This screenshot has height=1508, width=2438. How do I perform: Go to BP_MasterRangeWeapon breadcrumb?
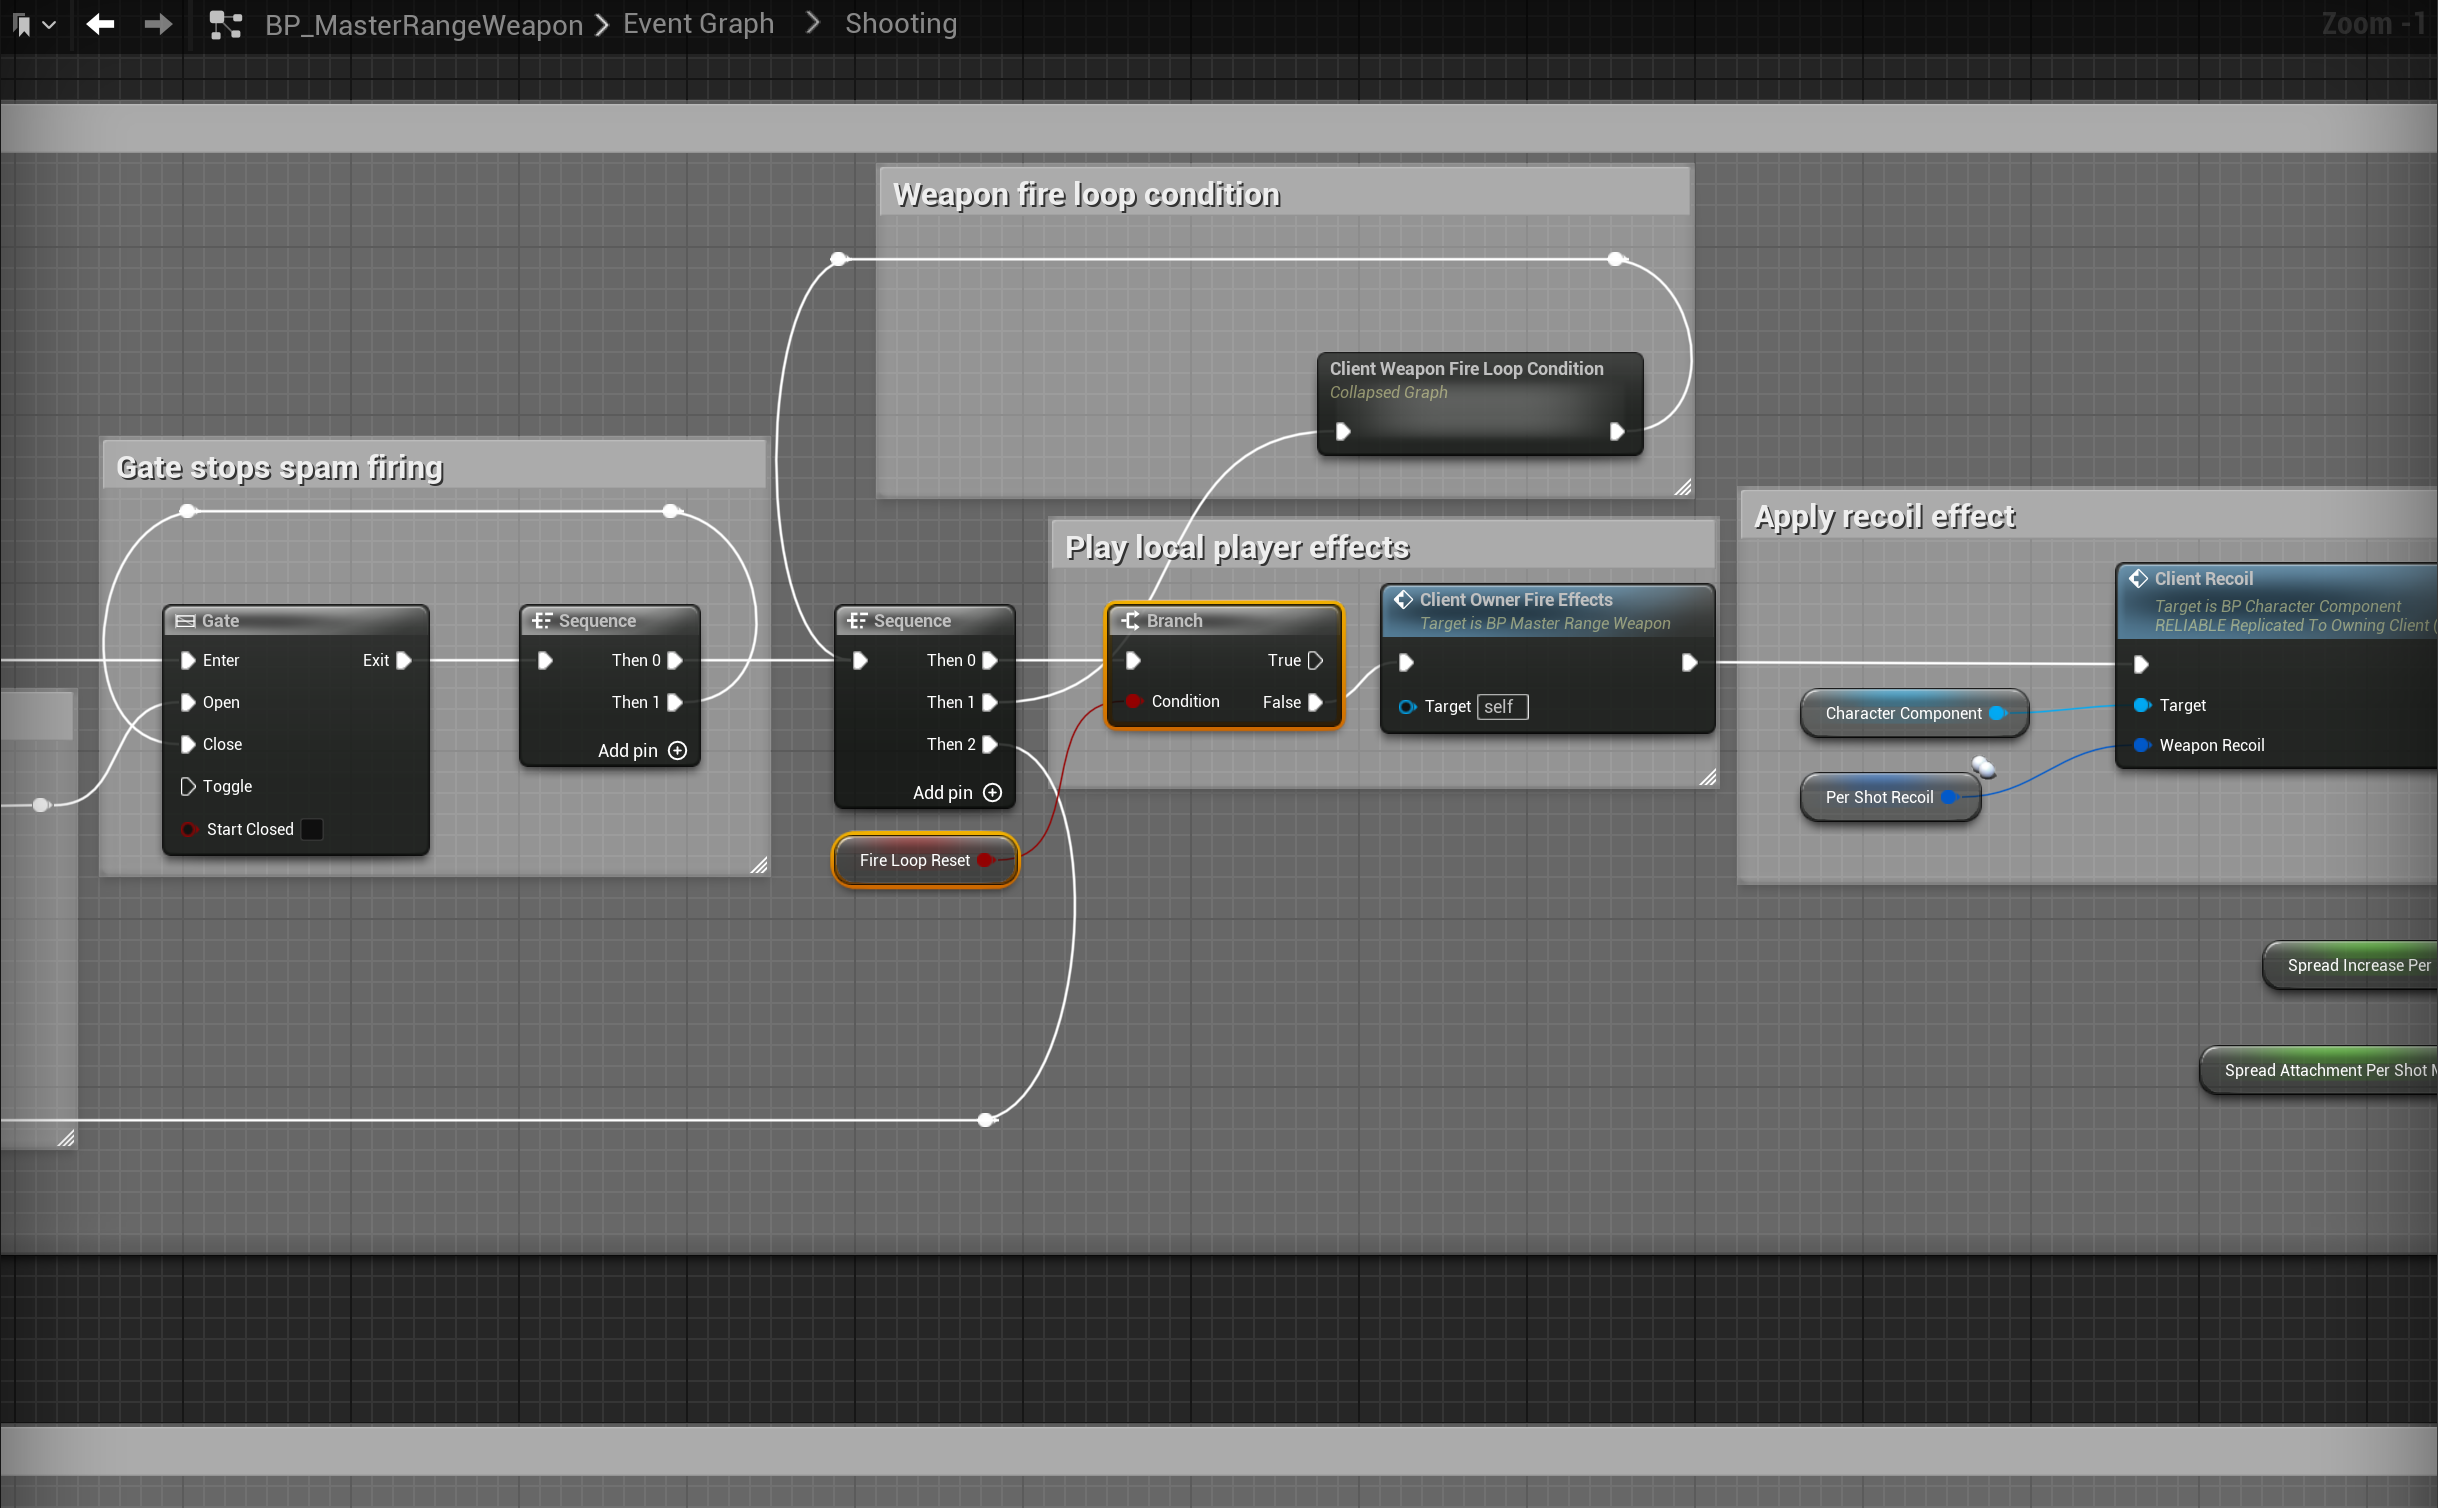424,24
